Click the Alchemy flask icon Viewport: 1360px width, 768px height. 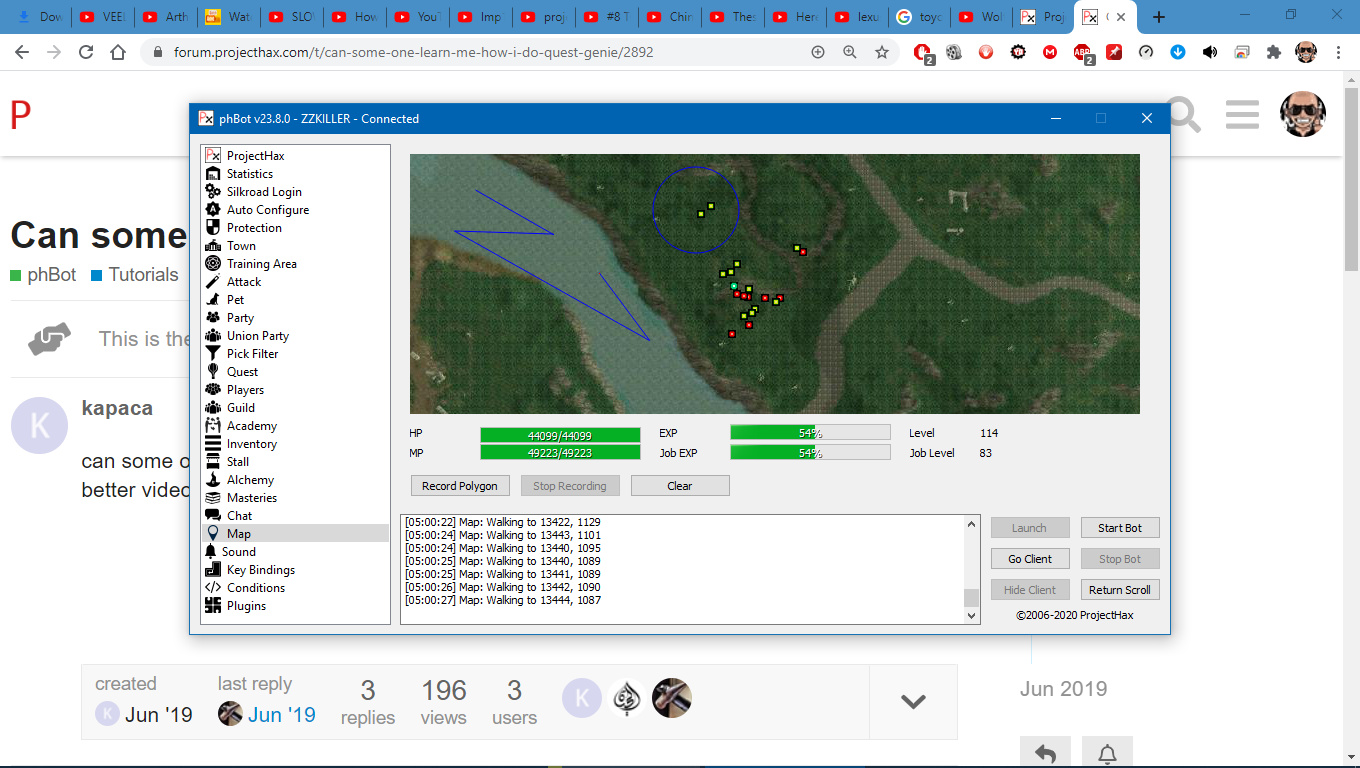coord(212,480)
